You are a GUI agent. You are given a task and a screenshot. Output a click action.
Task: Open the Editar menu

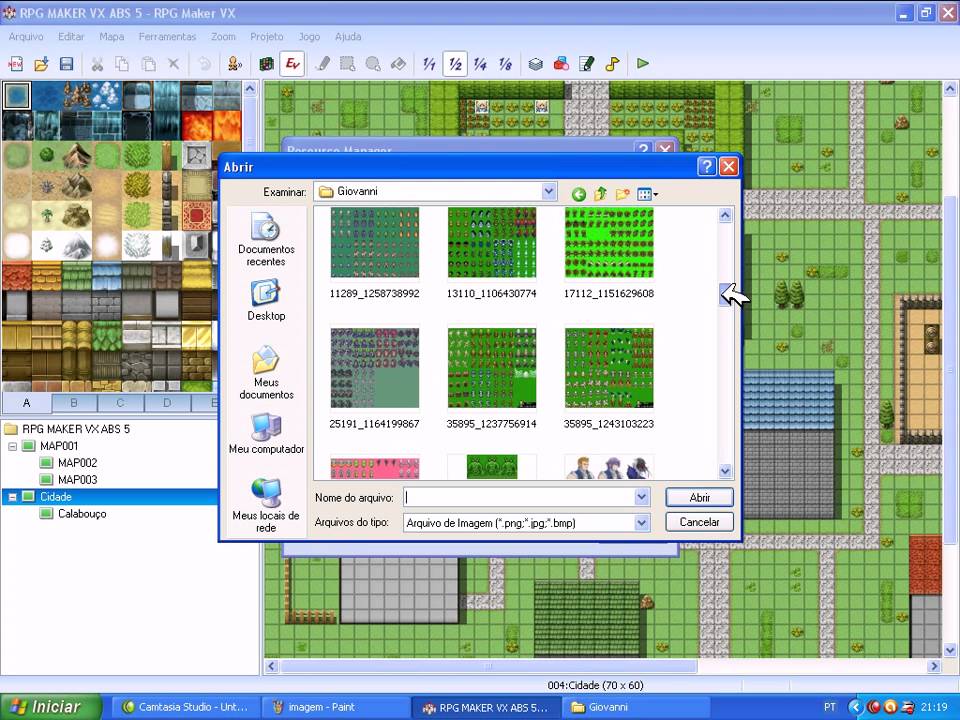click(x=71, y=37)
